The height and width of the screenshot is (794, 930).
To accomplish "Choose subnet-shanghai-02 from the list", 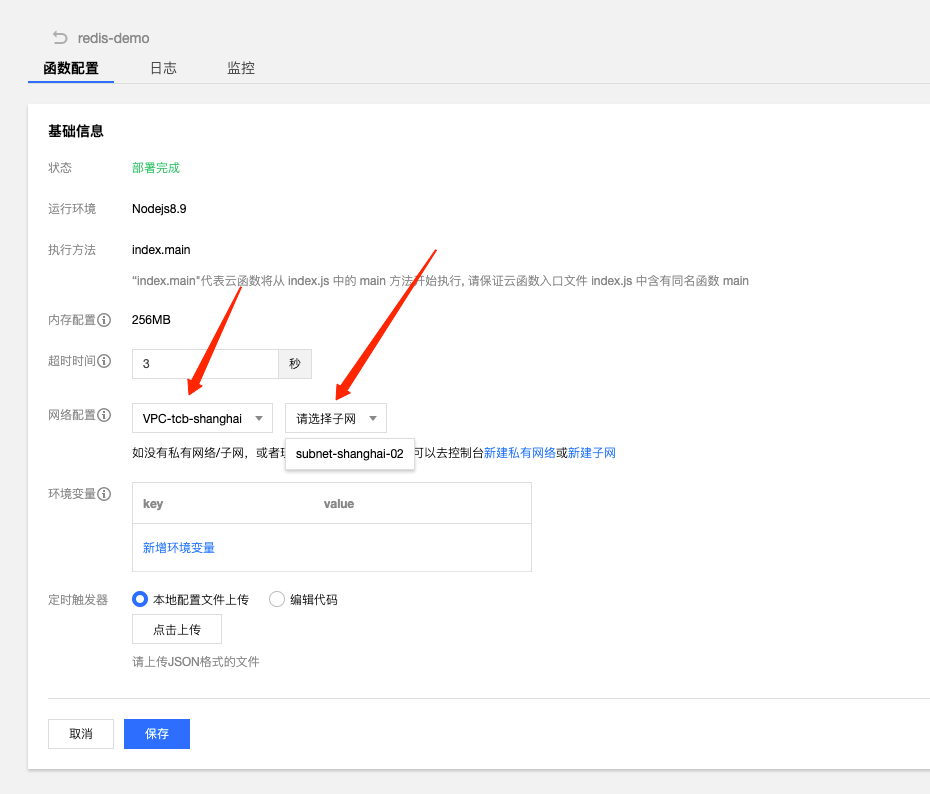I will point(349,453).
